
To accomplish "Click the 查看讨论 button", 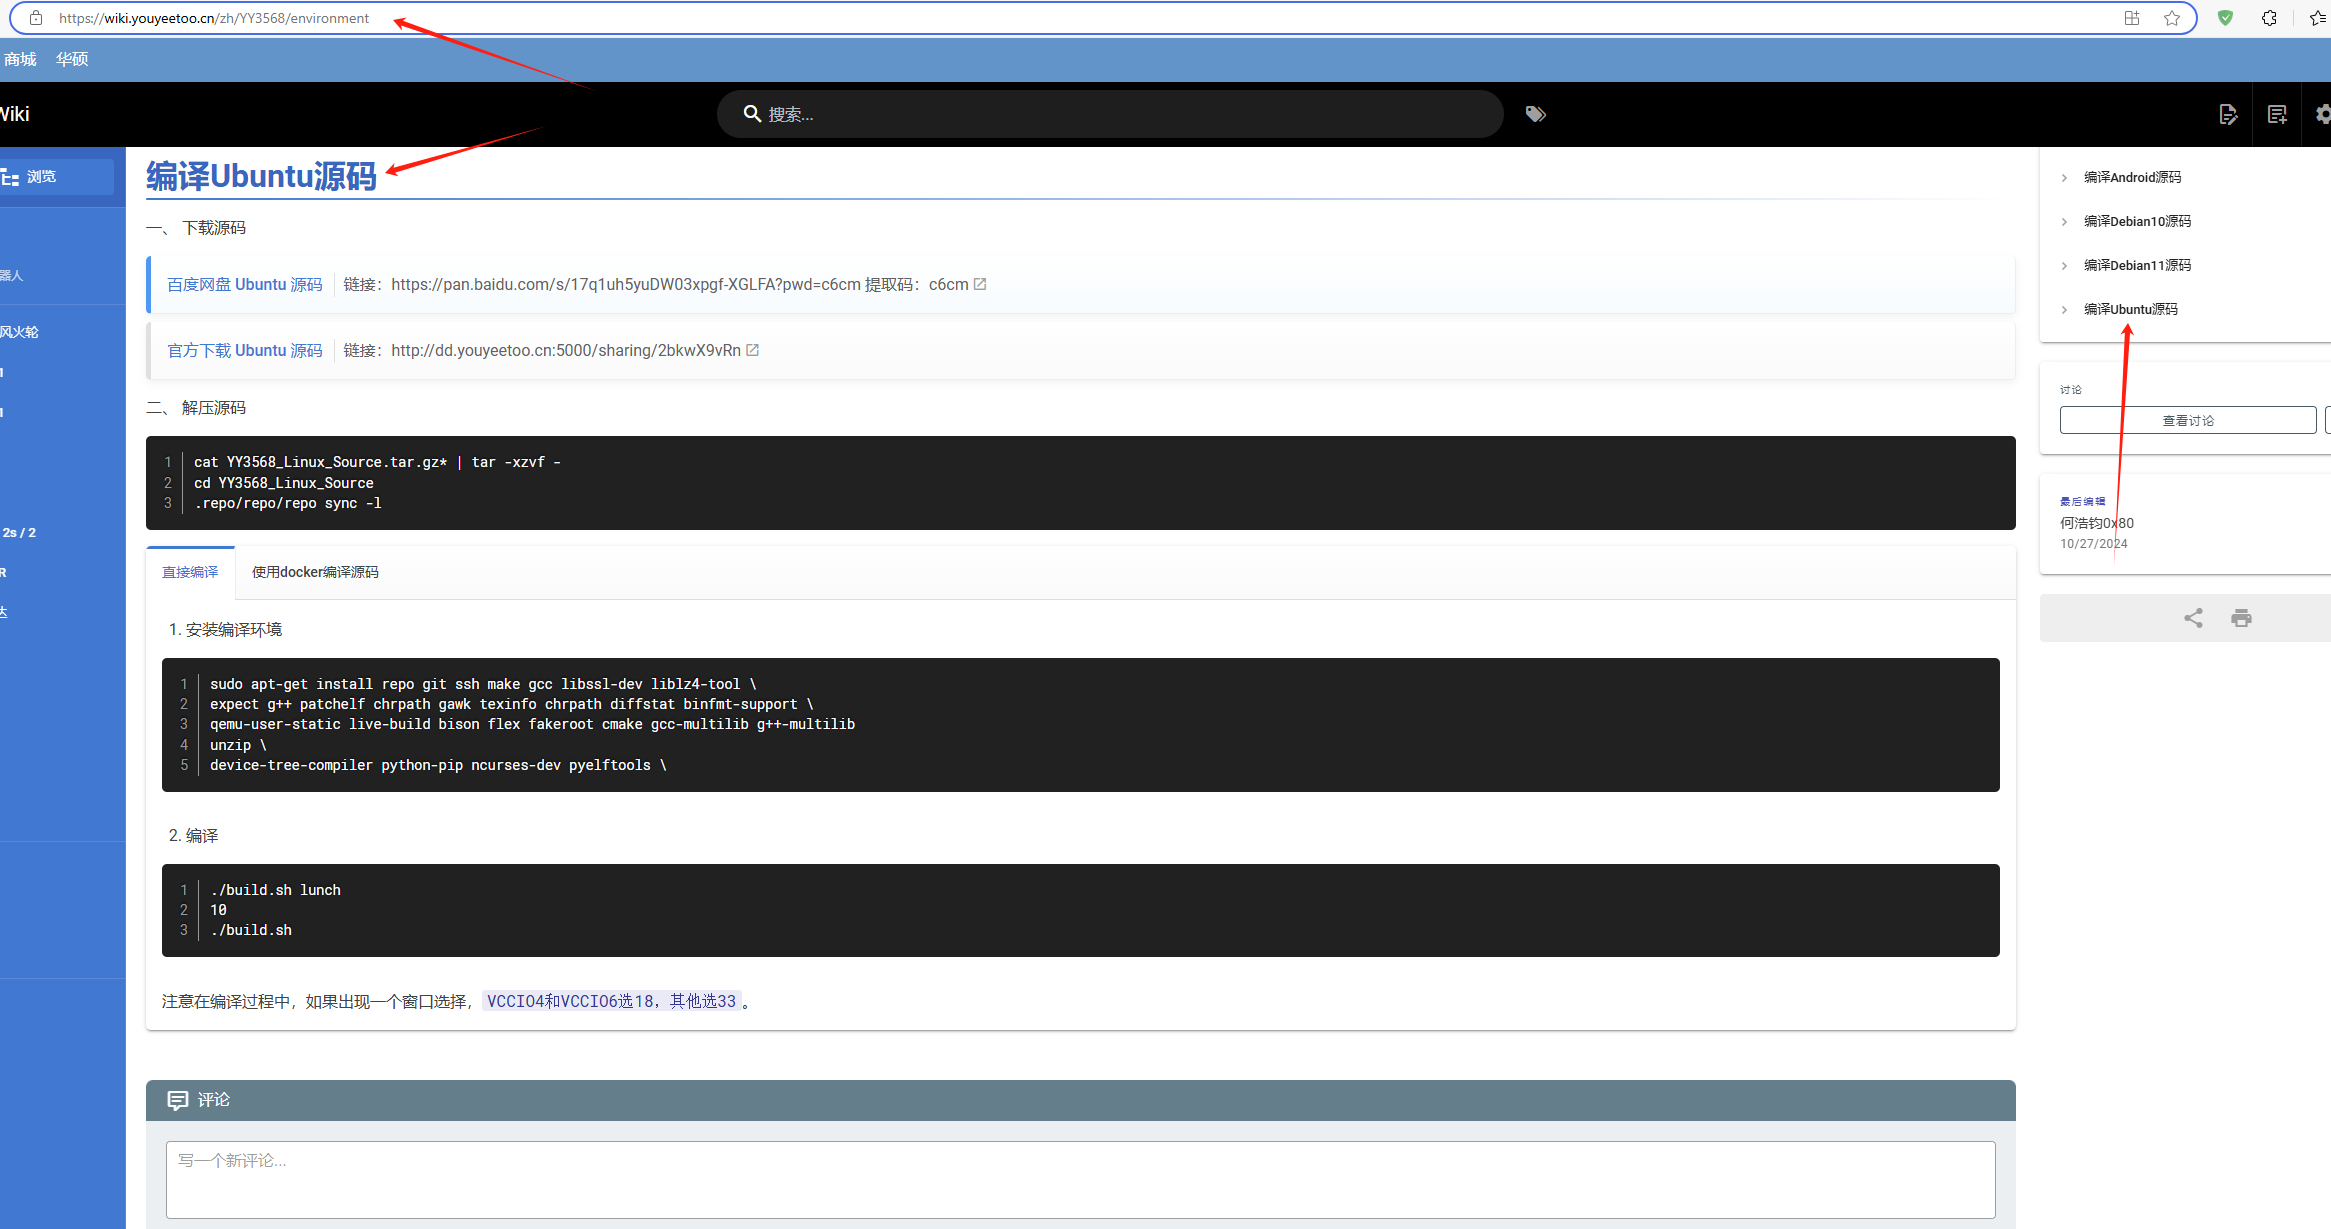I will (x=2187, y=421).
